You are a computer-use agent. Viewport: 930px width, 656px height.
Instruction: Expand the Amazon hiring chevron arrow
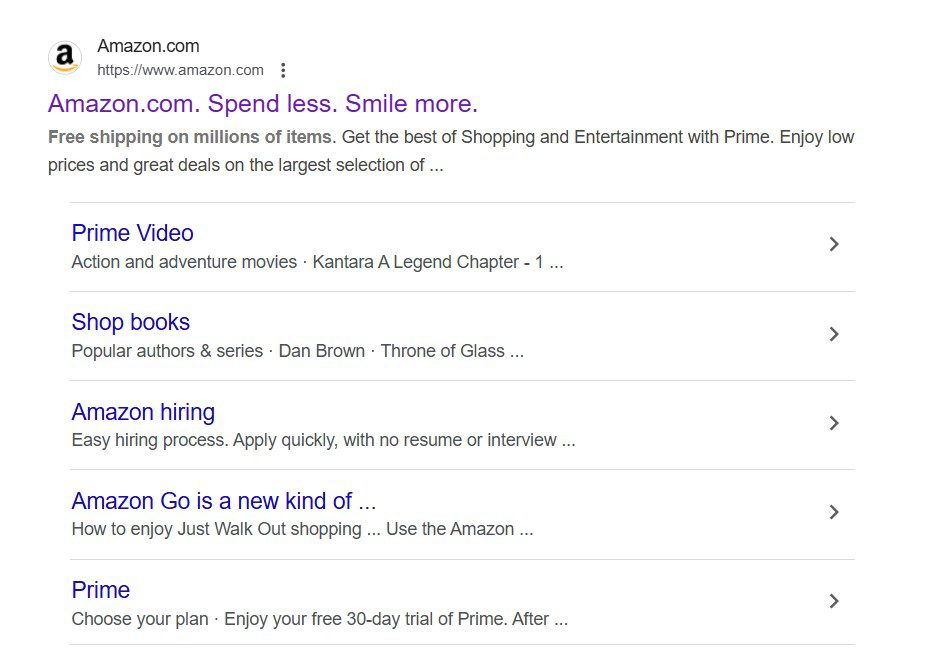coord(834,423)
